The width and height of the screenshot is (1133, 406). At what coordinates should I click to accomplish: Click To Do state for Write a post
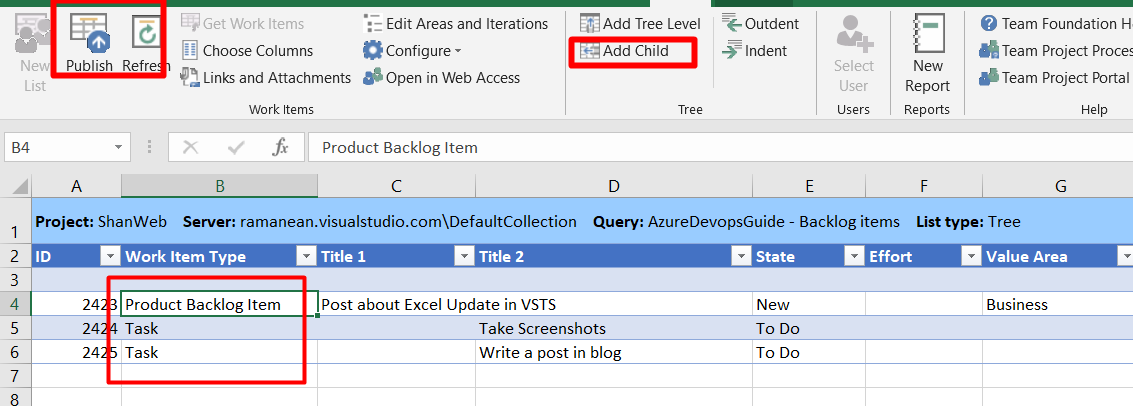pos(809,353)
